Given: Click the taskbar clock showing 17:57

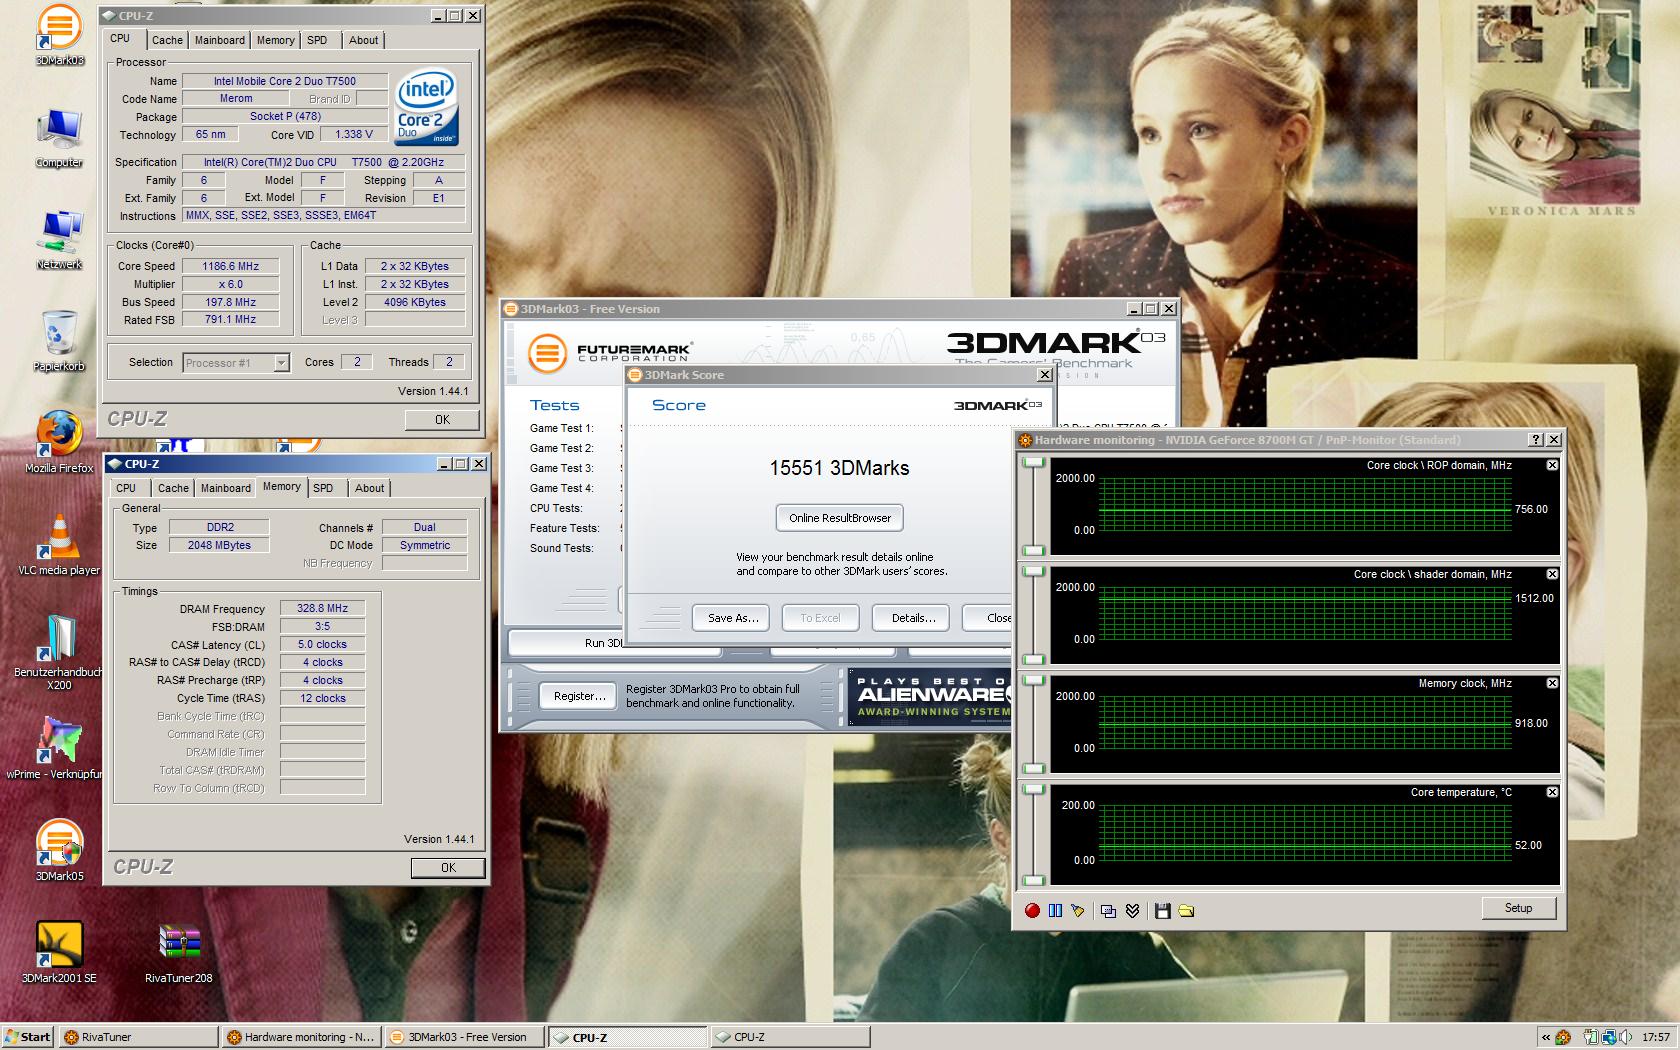Looking at the screenshot, I should (x=1655, y=1037).
